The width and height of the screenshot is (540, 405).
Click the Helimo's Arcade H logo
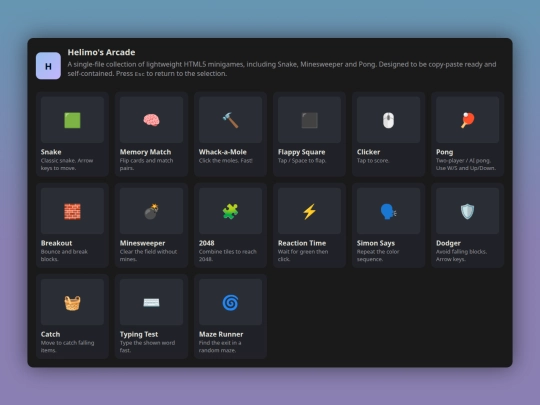coord(48,66)
